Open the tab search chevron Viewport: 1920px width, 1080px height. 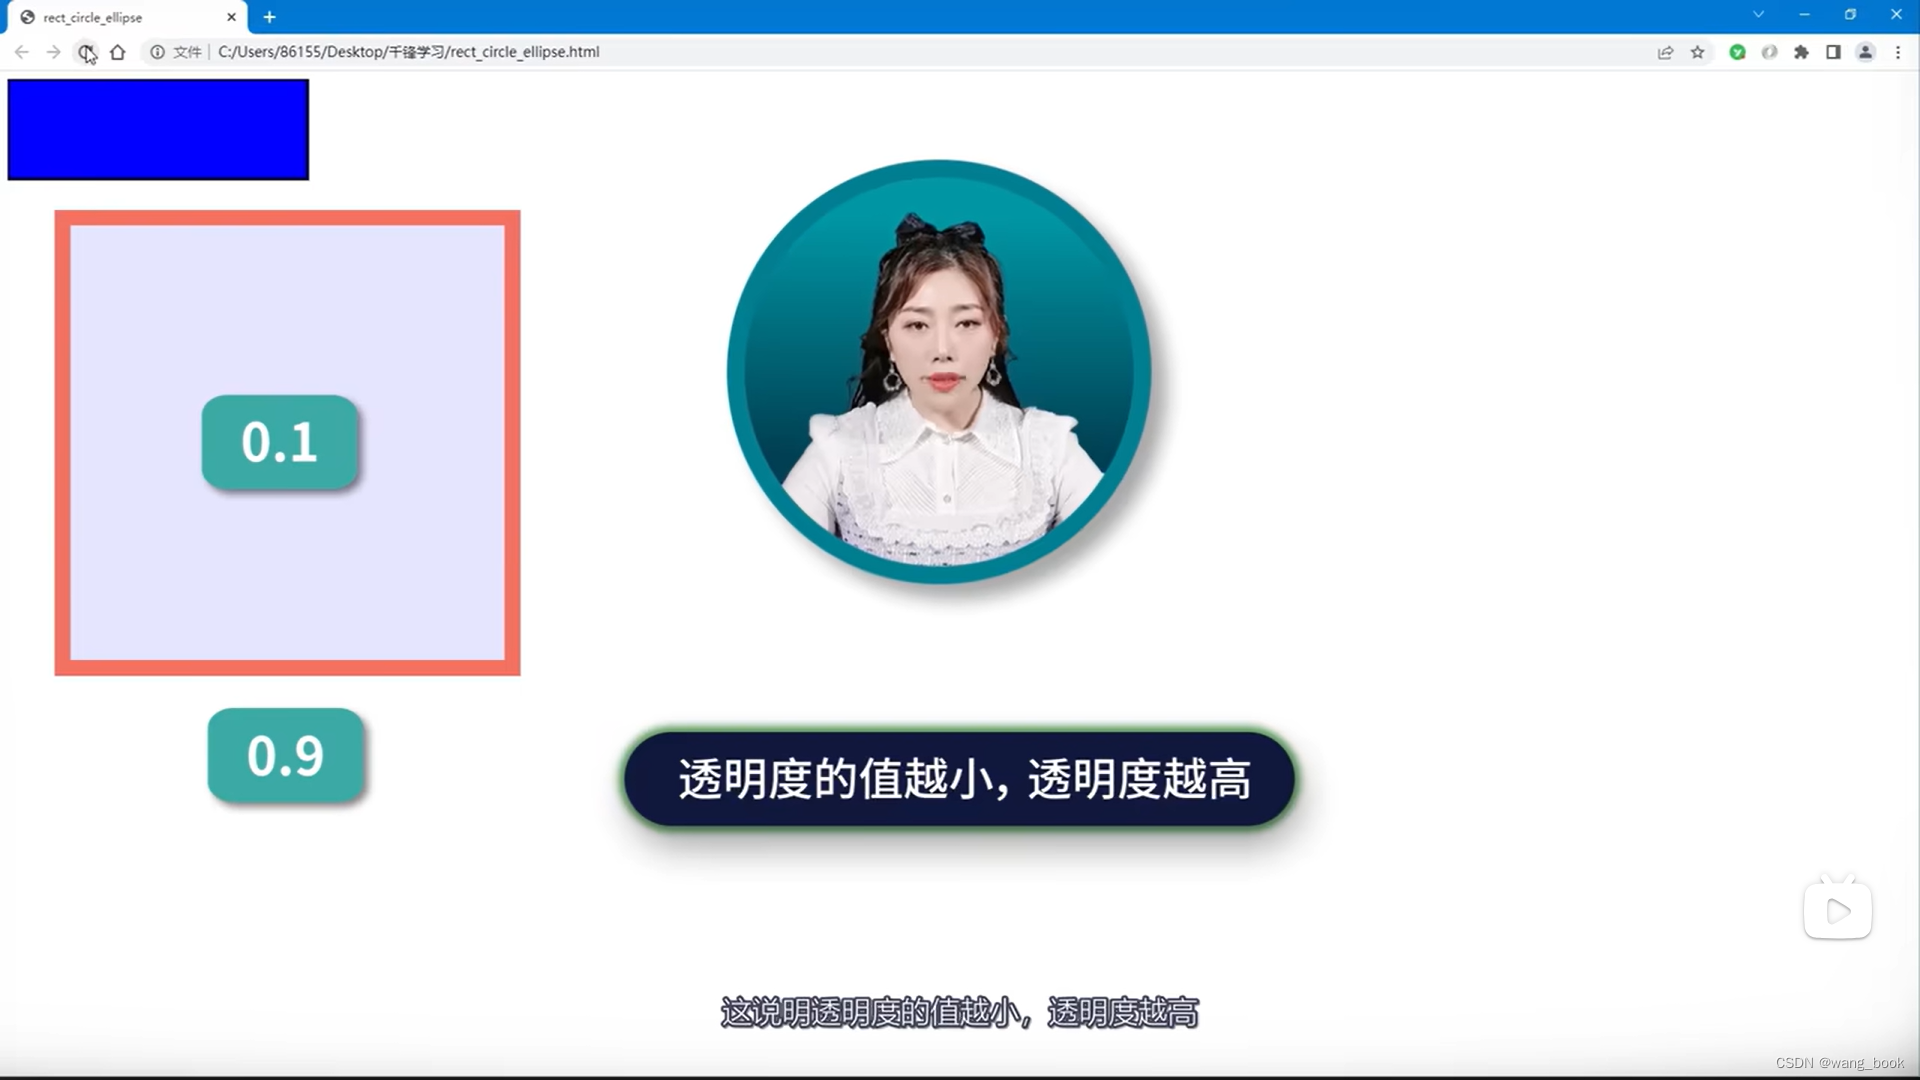pyautogui.click(x=1758, y=14)
